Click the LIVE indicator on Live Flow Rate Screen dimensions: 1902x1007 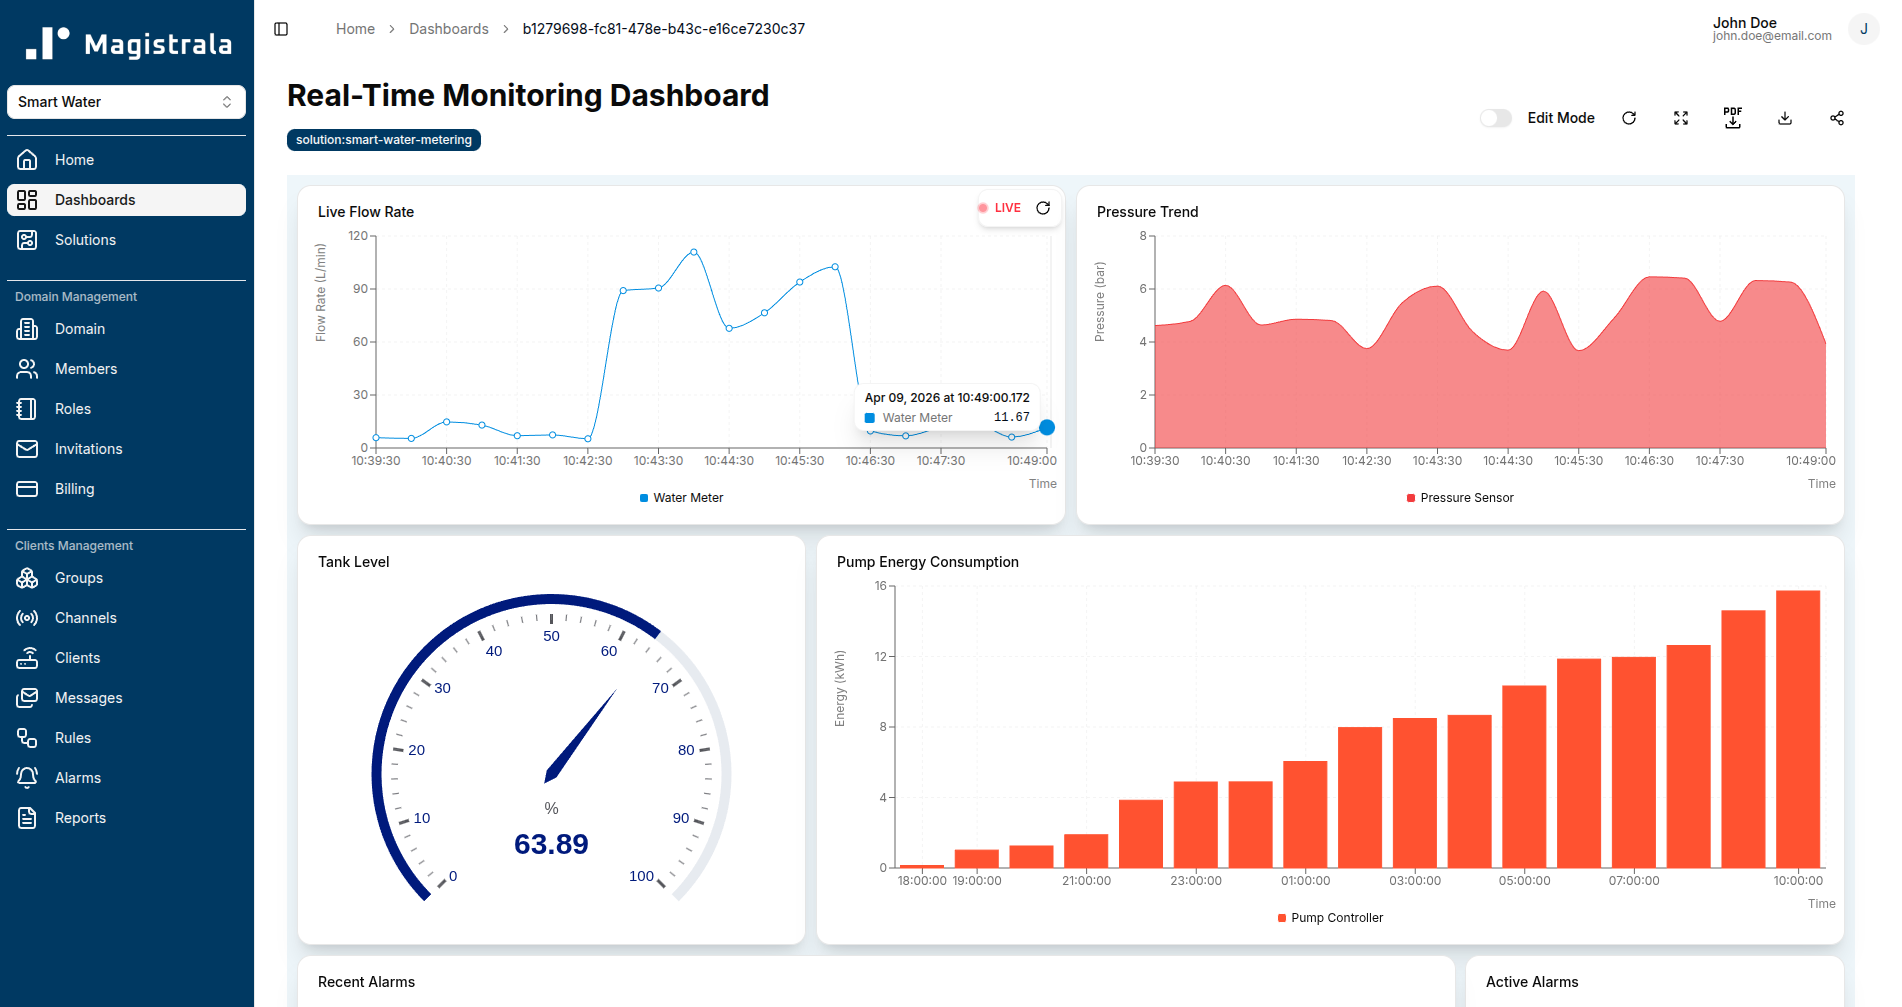[x=1001, y=207]
